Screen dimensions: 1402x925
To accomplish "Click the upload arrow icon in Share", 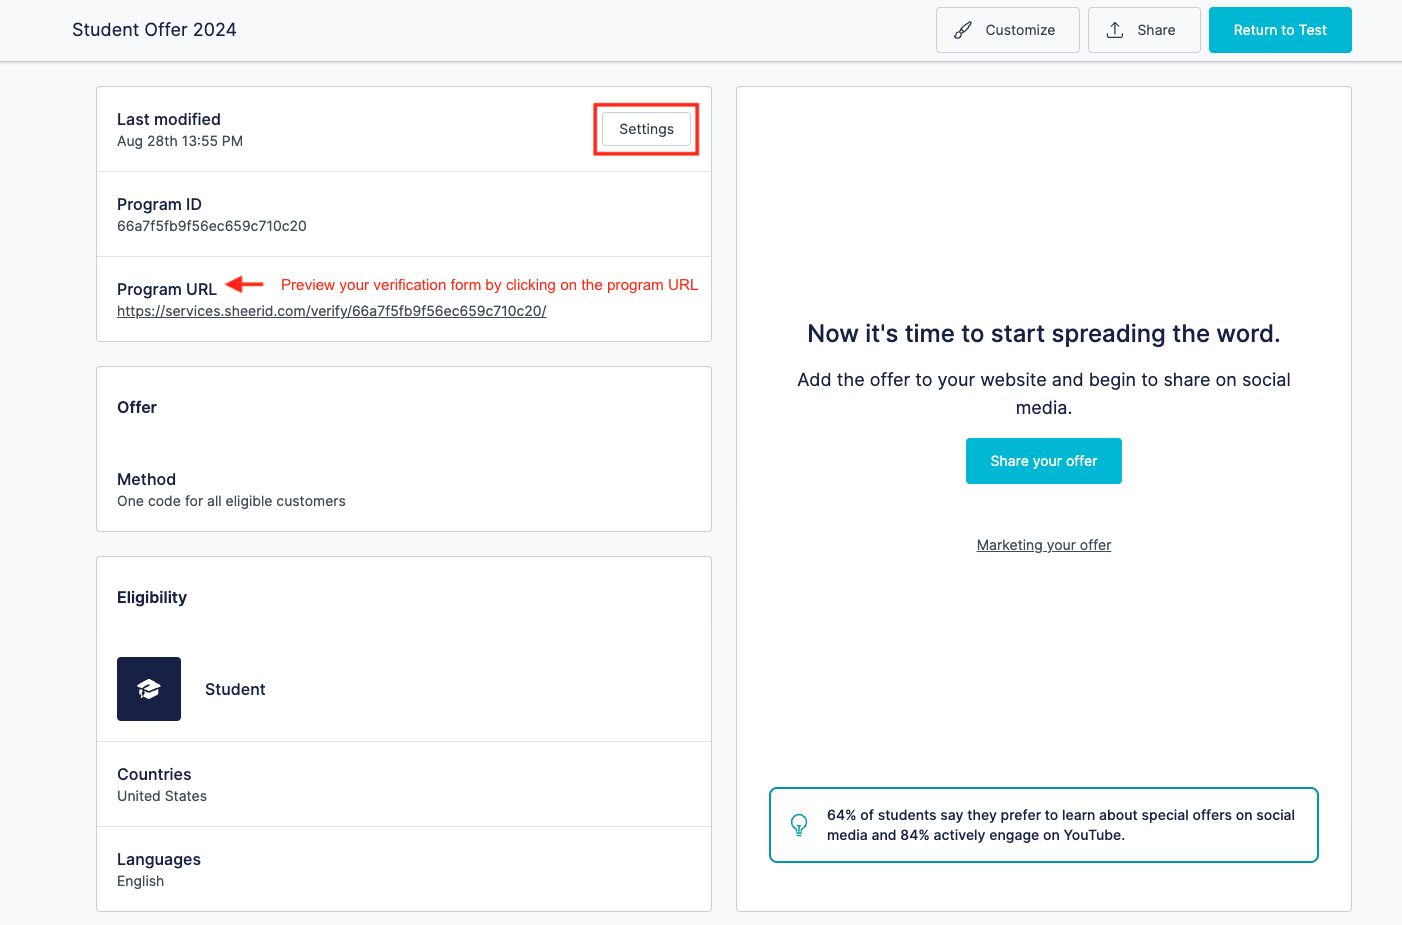I will pyautogui.click(x=1115, y=30).
